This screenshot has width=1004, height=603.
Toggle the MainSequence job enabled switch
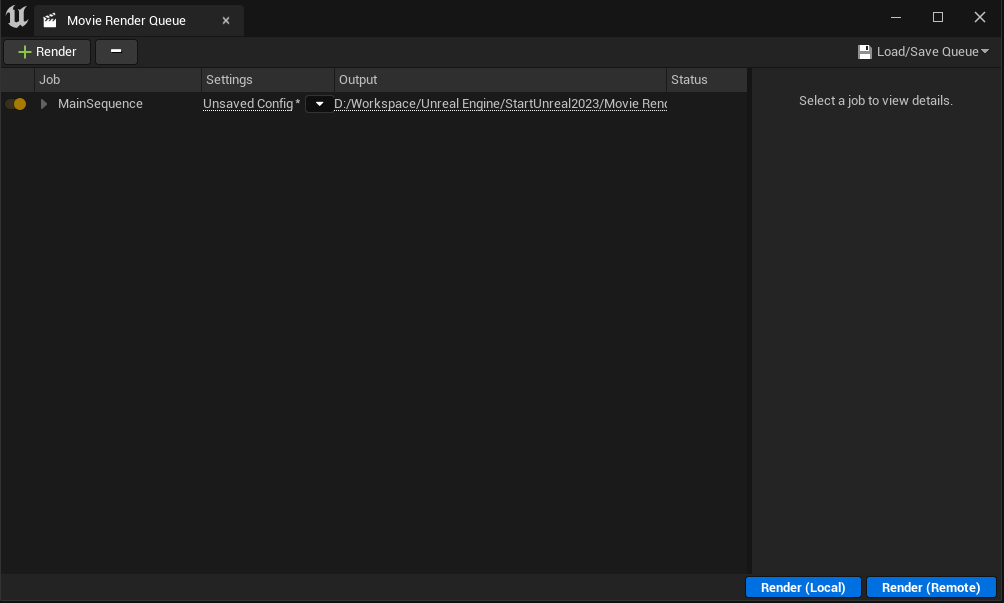pyautogui.click(x=16, y=104)
